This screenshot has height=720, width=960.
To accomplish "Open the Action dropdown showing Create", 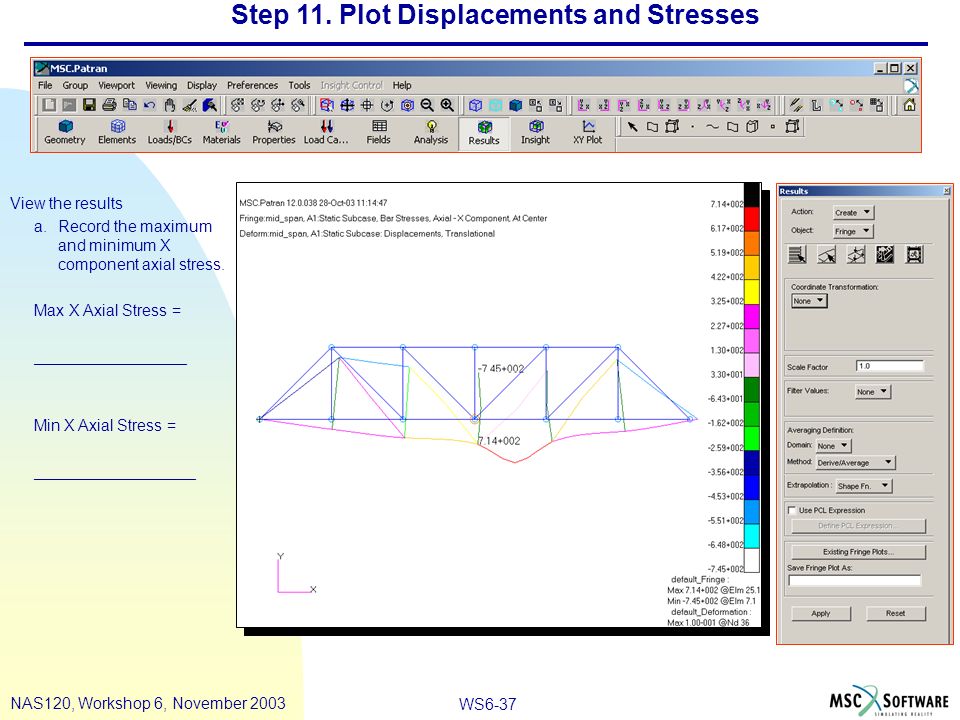I will (853, 212).
